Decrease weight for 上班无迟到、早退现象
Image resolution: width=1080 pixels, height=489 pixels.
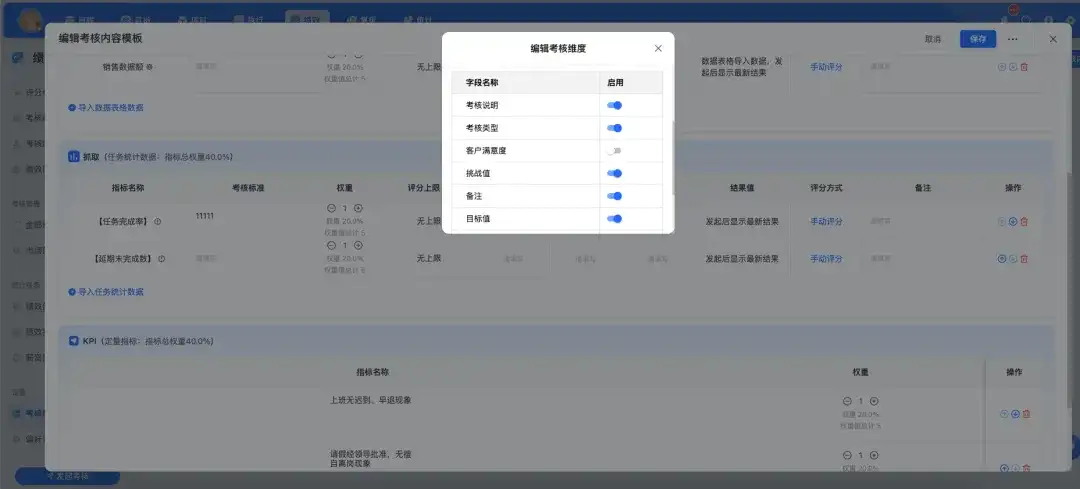[x=847, y=401]
